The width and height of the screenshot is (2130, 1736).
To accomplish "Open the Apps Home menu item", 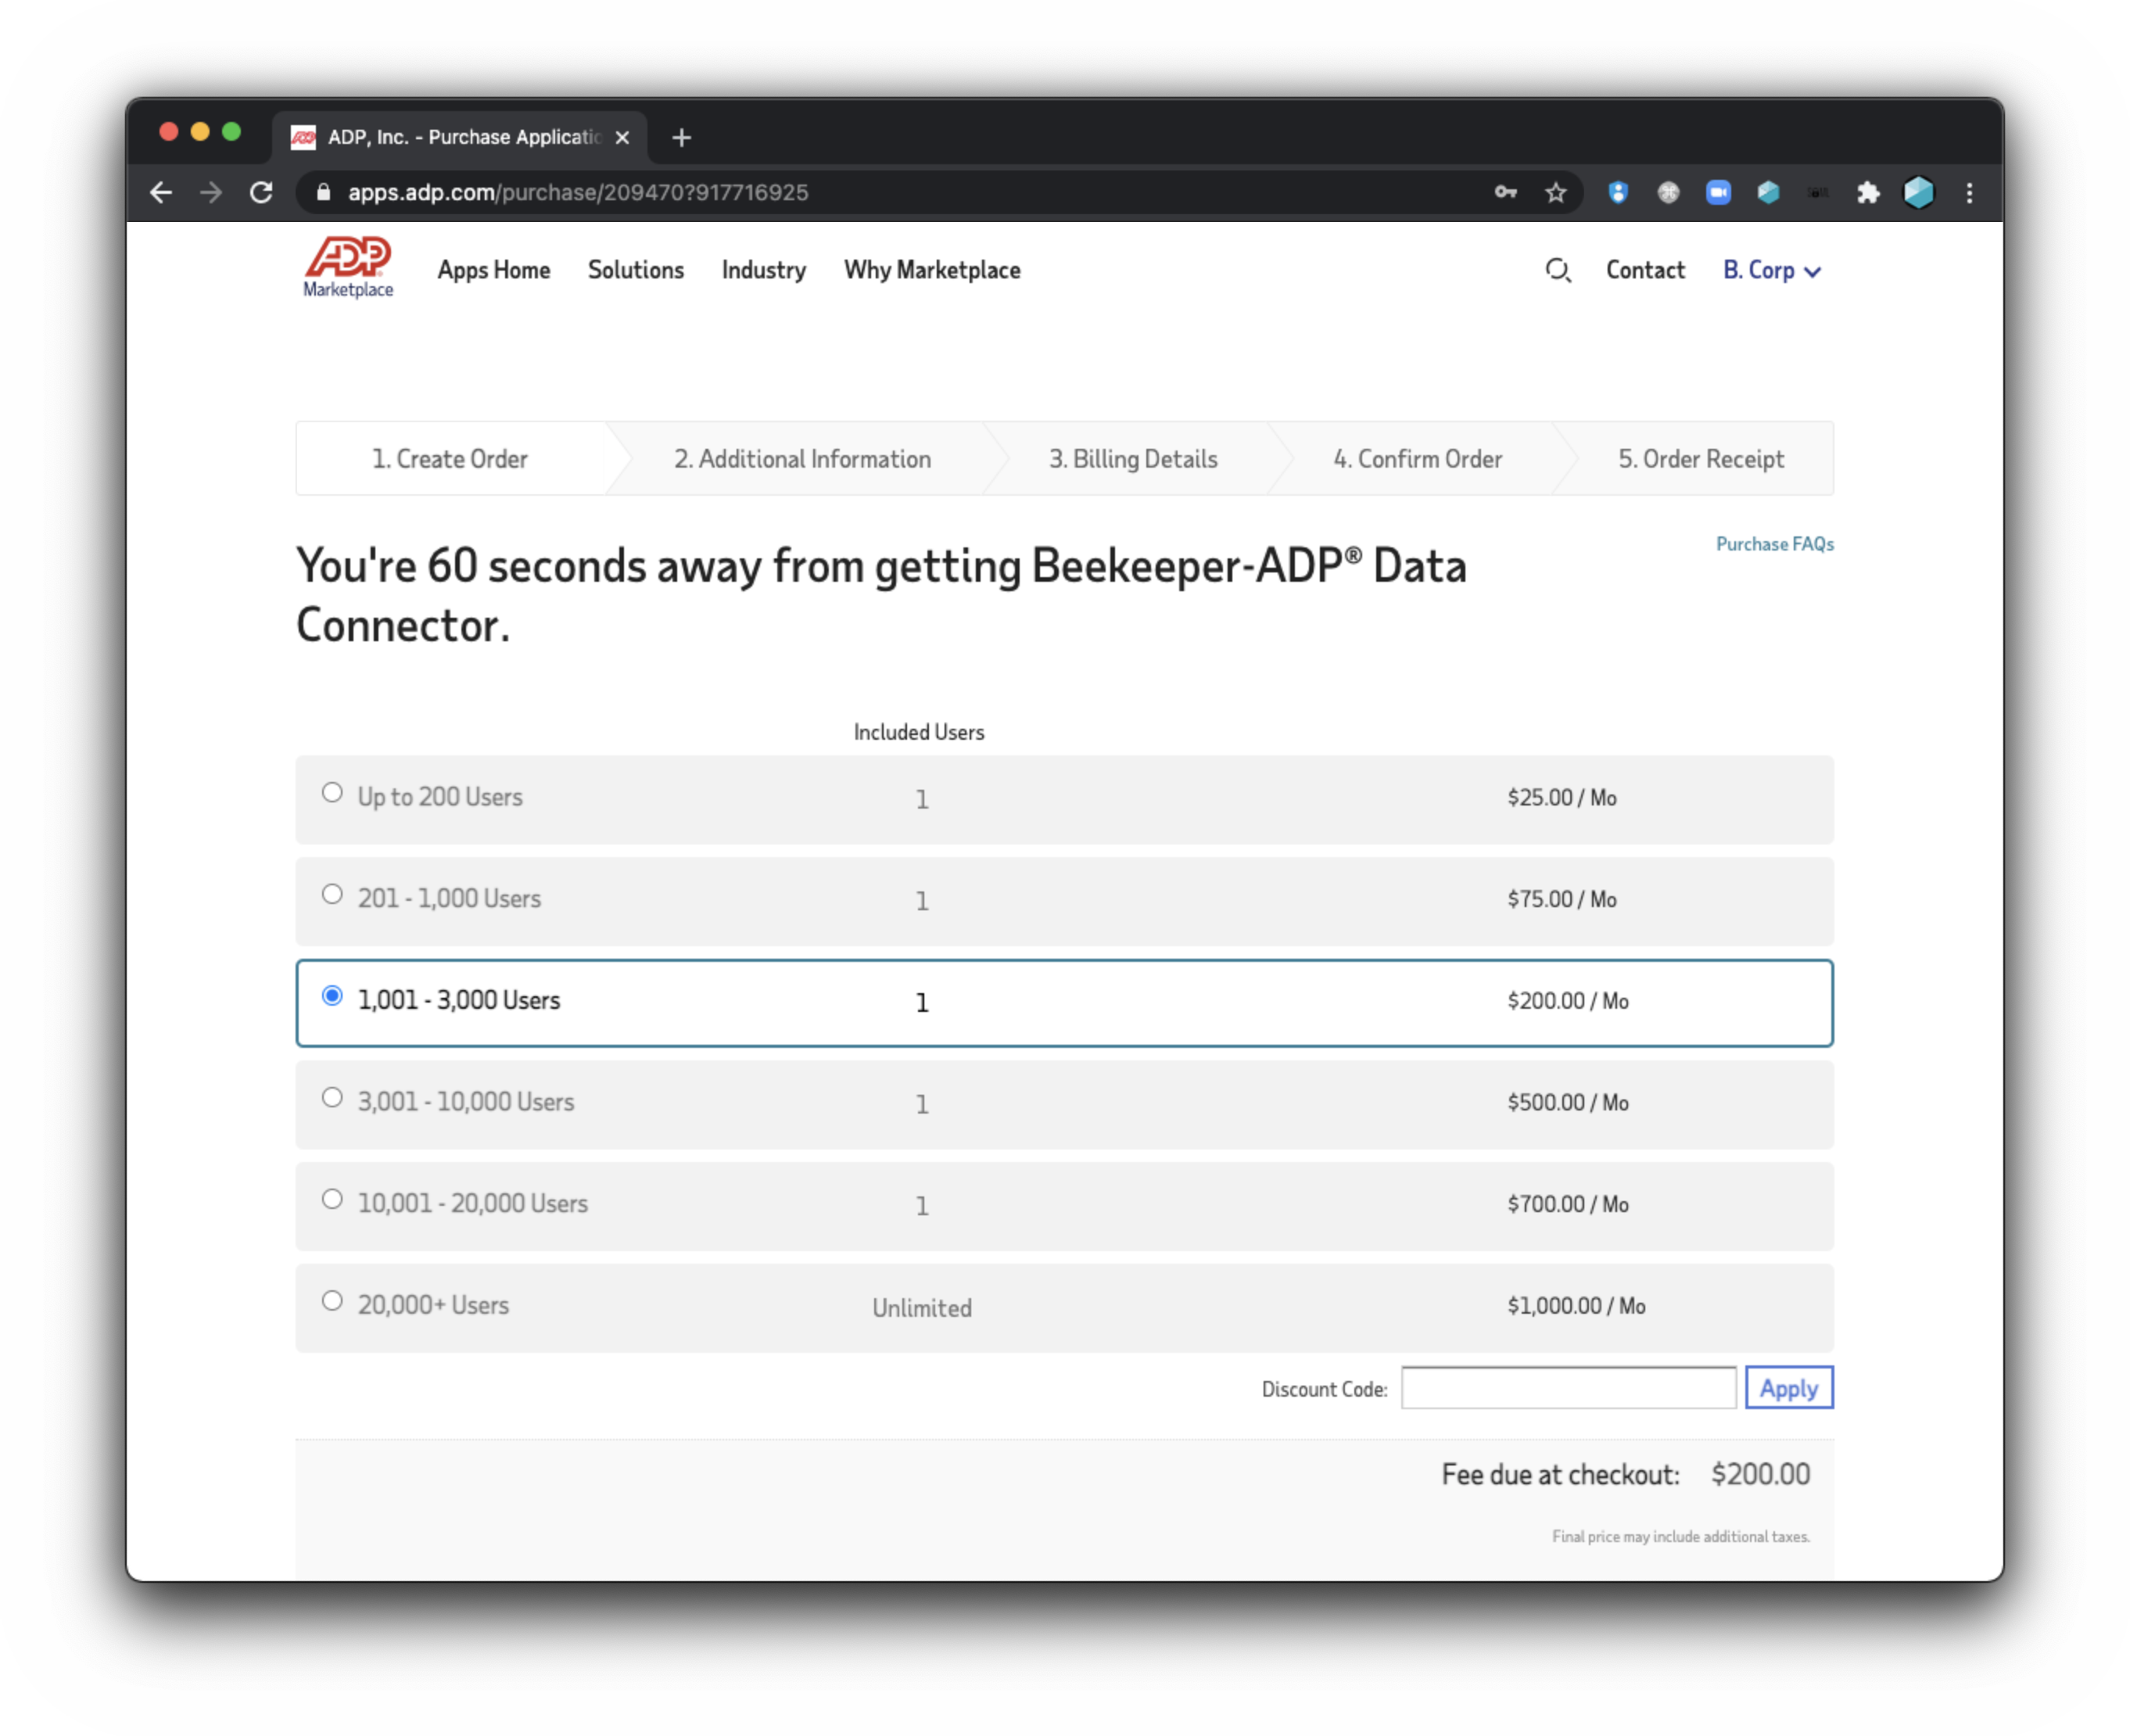I will pyautogui.click(x=493, y=270).
